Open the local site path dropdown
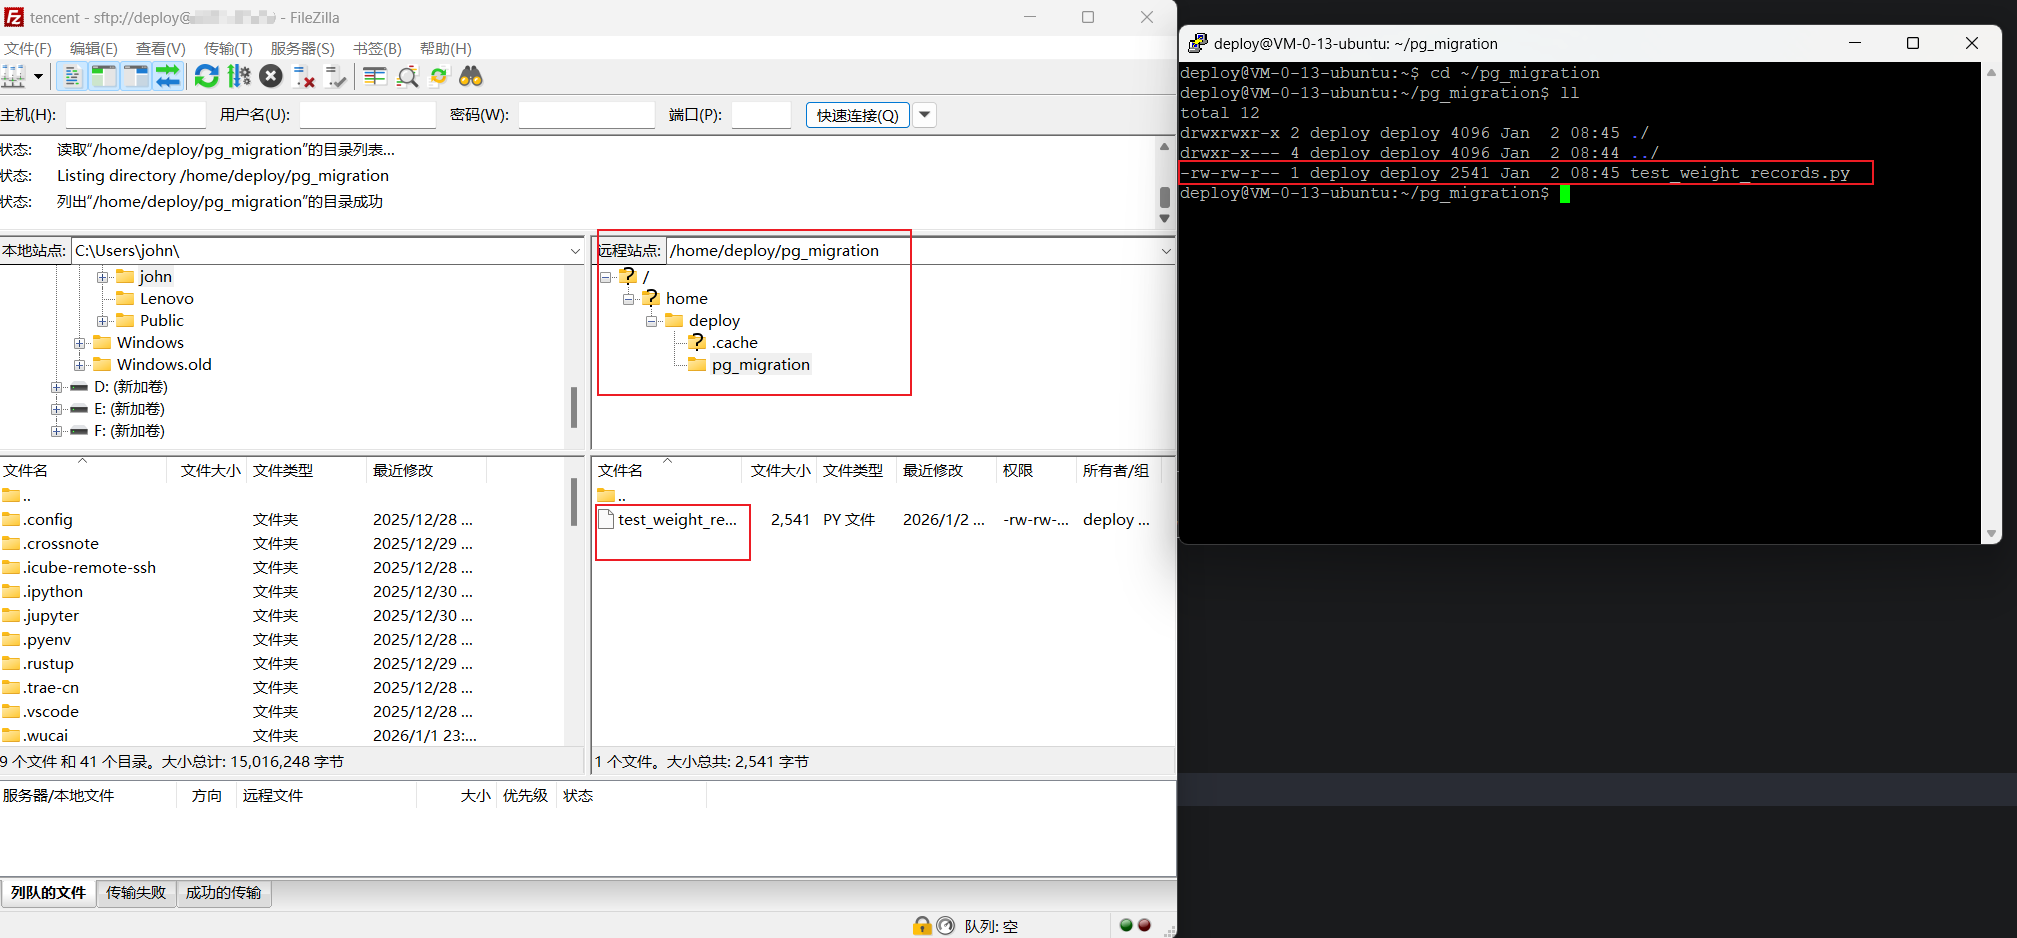The width and height of the screenshot is (2017, 938). tap(575, 251)
